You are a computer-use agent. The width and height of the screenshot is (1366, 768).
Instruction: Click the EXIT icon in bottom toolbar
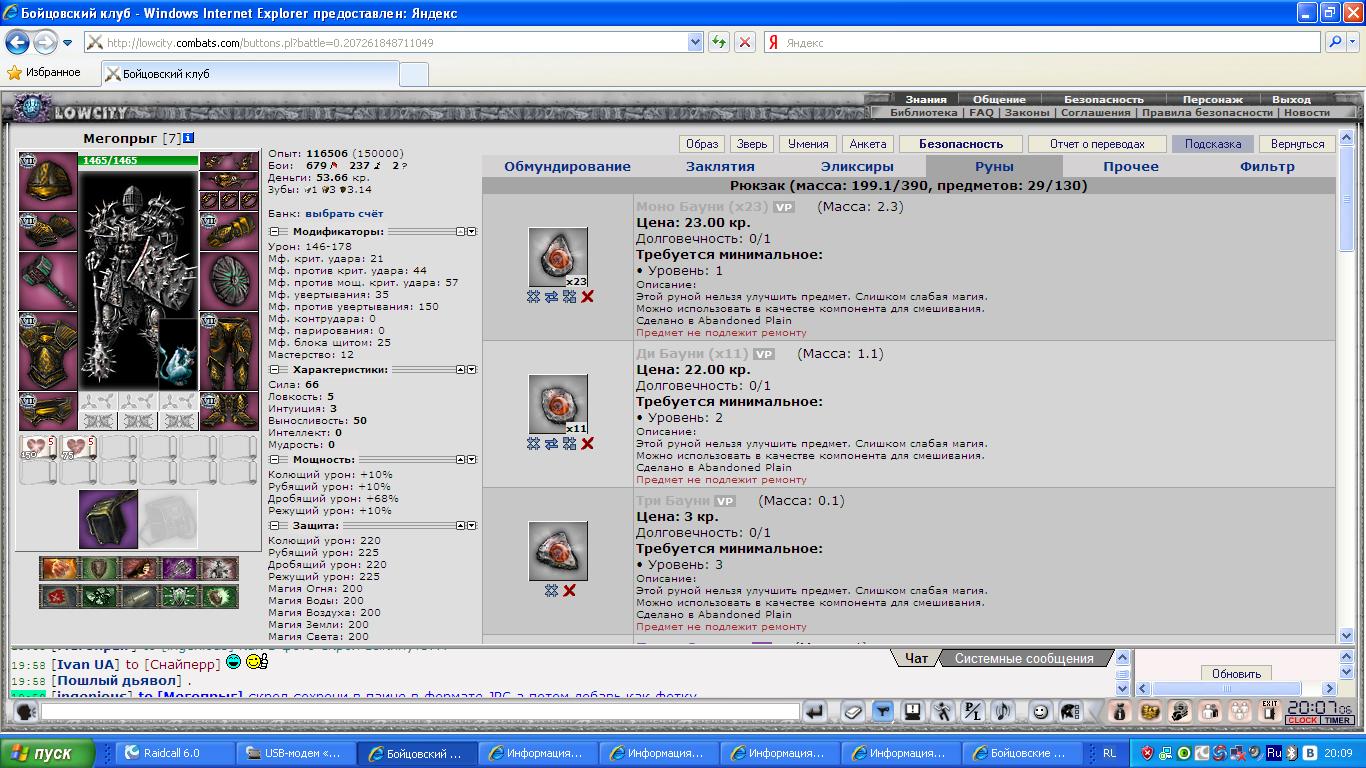pyautogui.click(x=1270, y=711)
